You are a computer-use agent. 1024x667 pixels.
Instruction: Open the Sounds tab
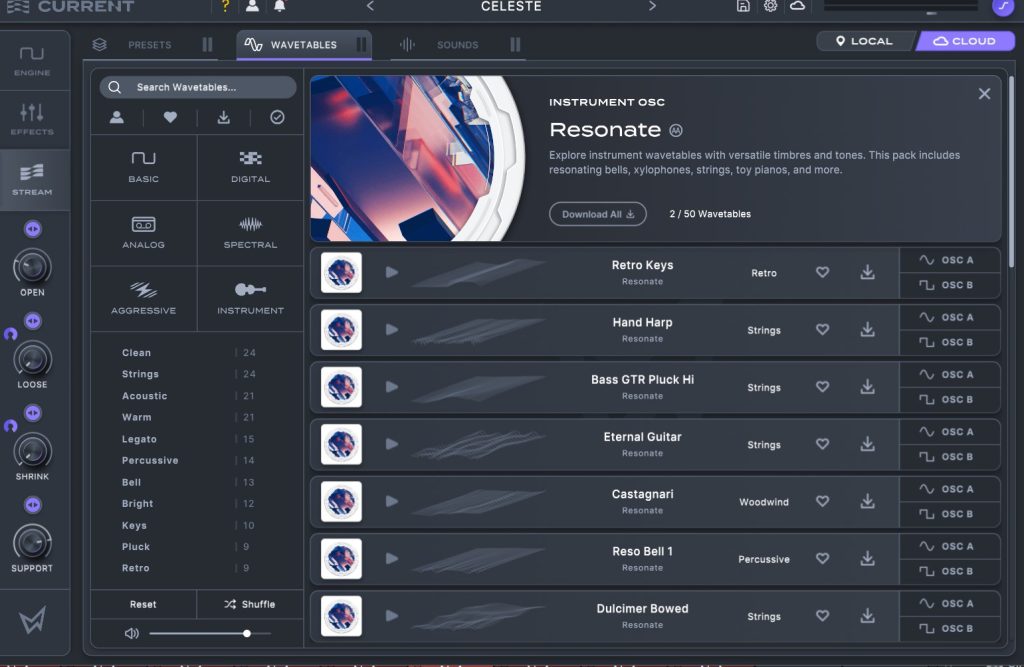click(x=457, y=45)
